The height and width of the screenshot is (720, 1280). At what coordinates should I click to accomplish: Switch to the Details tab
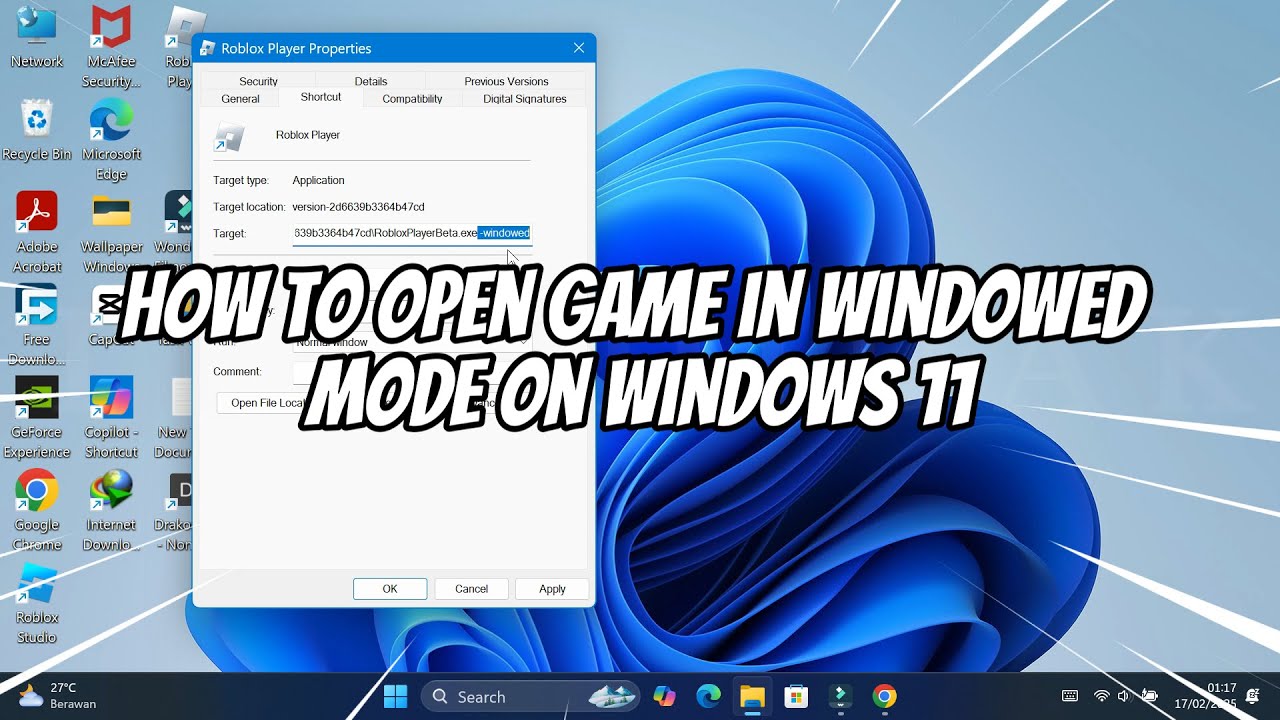(x=370, y=81)
